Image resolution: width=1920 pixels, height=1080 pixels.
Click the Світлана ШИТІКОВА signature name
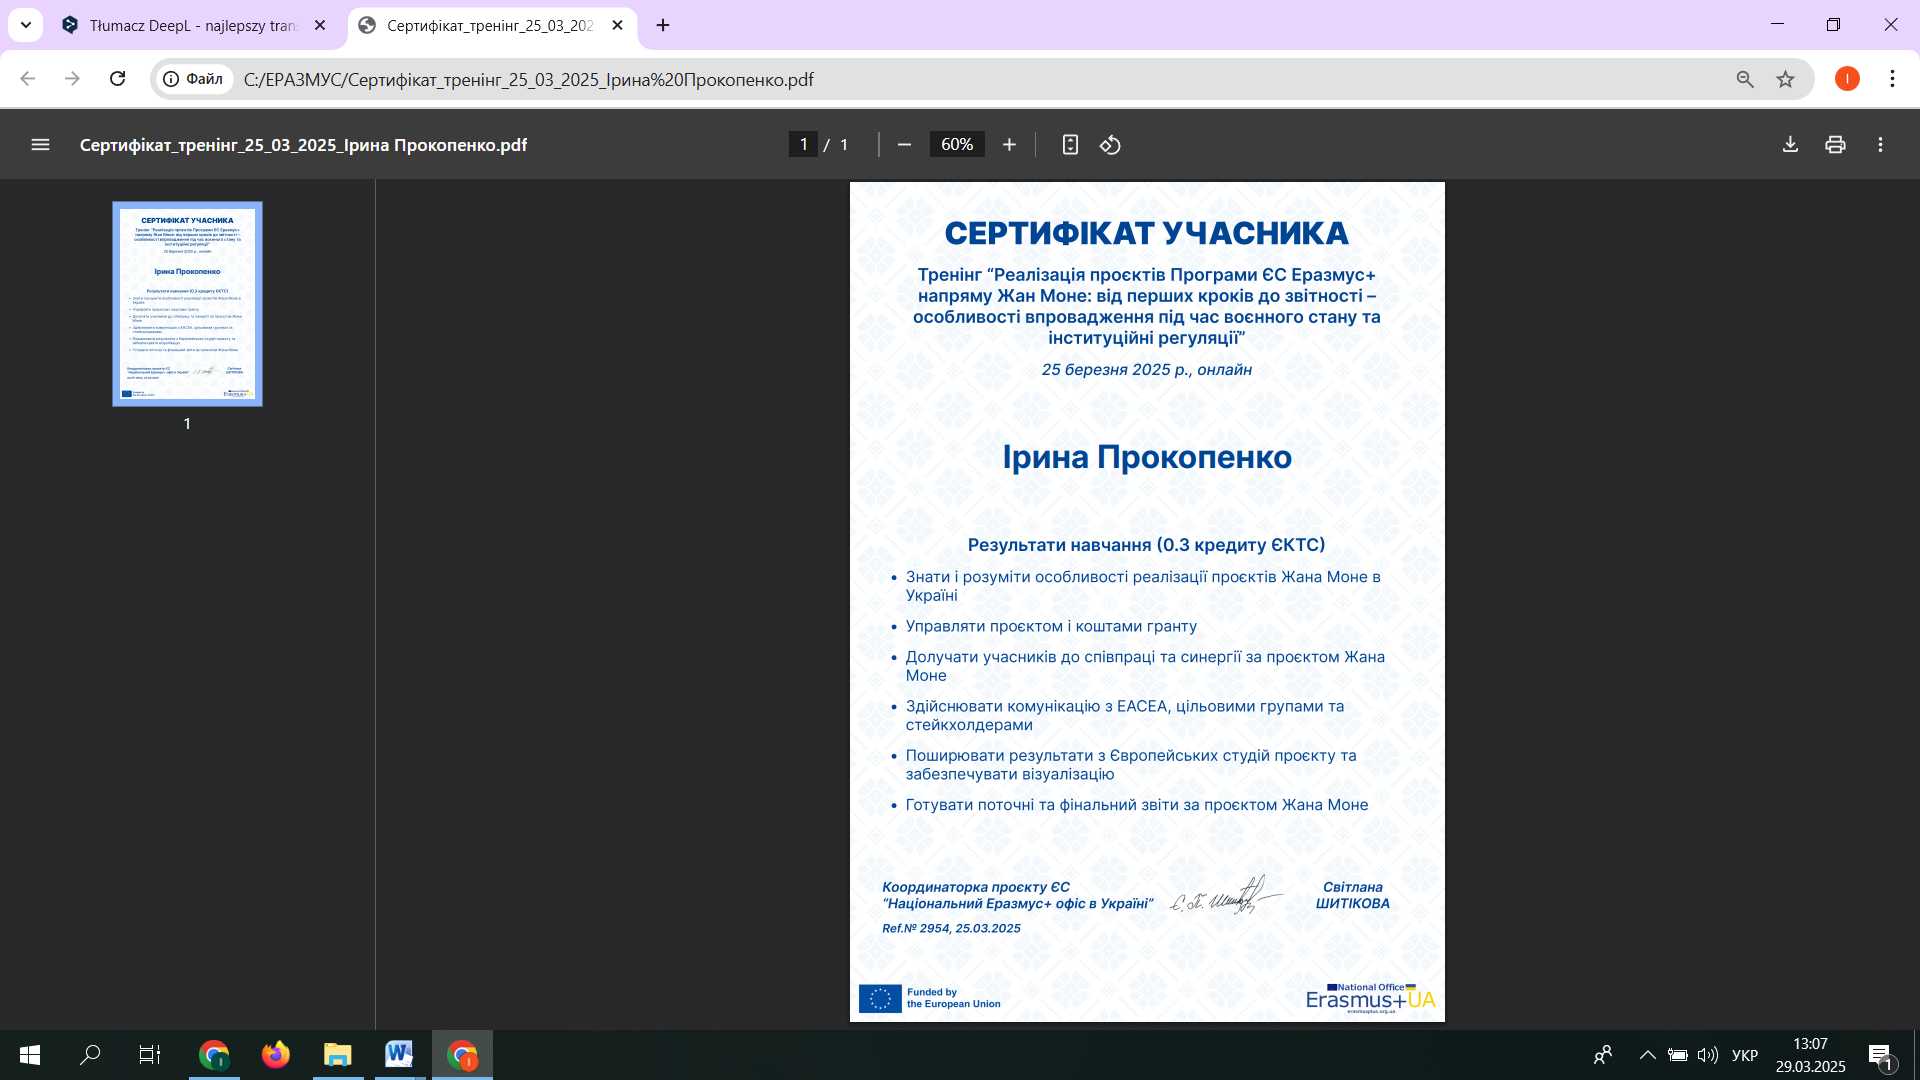(x=1352, y=895)
